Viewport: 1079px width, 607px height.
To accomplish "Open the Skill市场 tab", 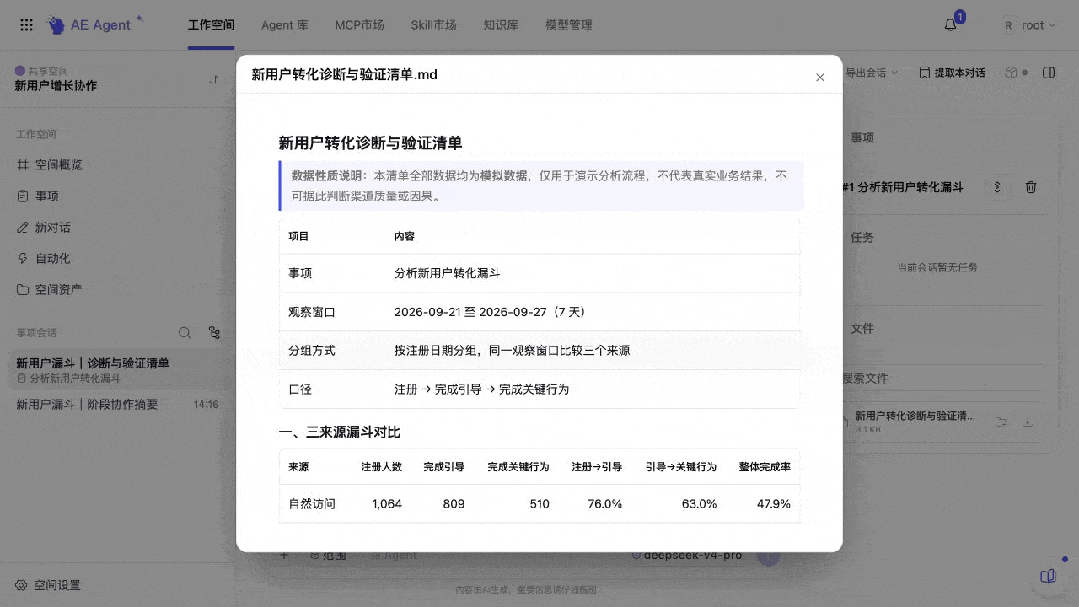I will 434,25.
